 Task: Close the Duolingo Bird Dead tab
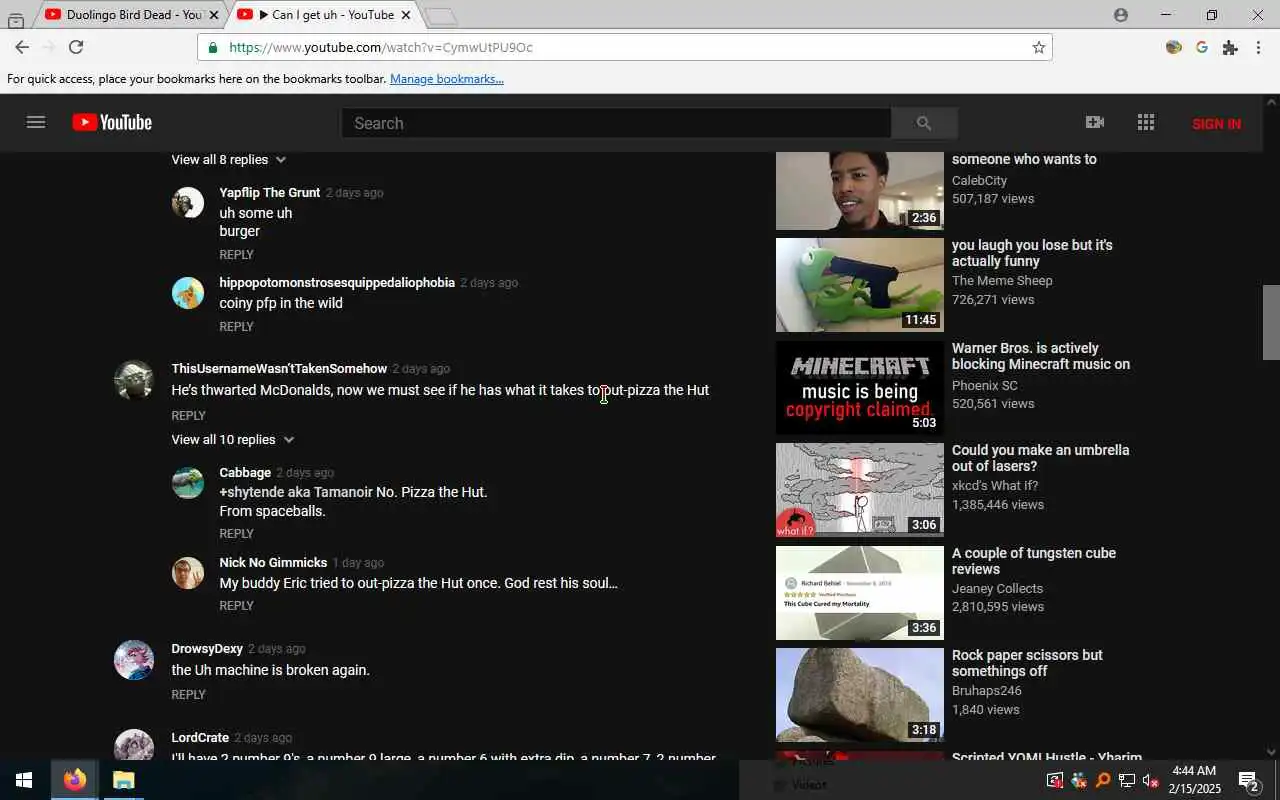pyautogui.click(x=213, y=15)
